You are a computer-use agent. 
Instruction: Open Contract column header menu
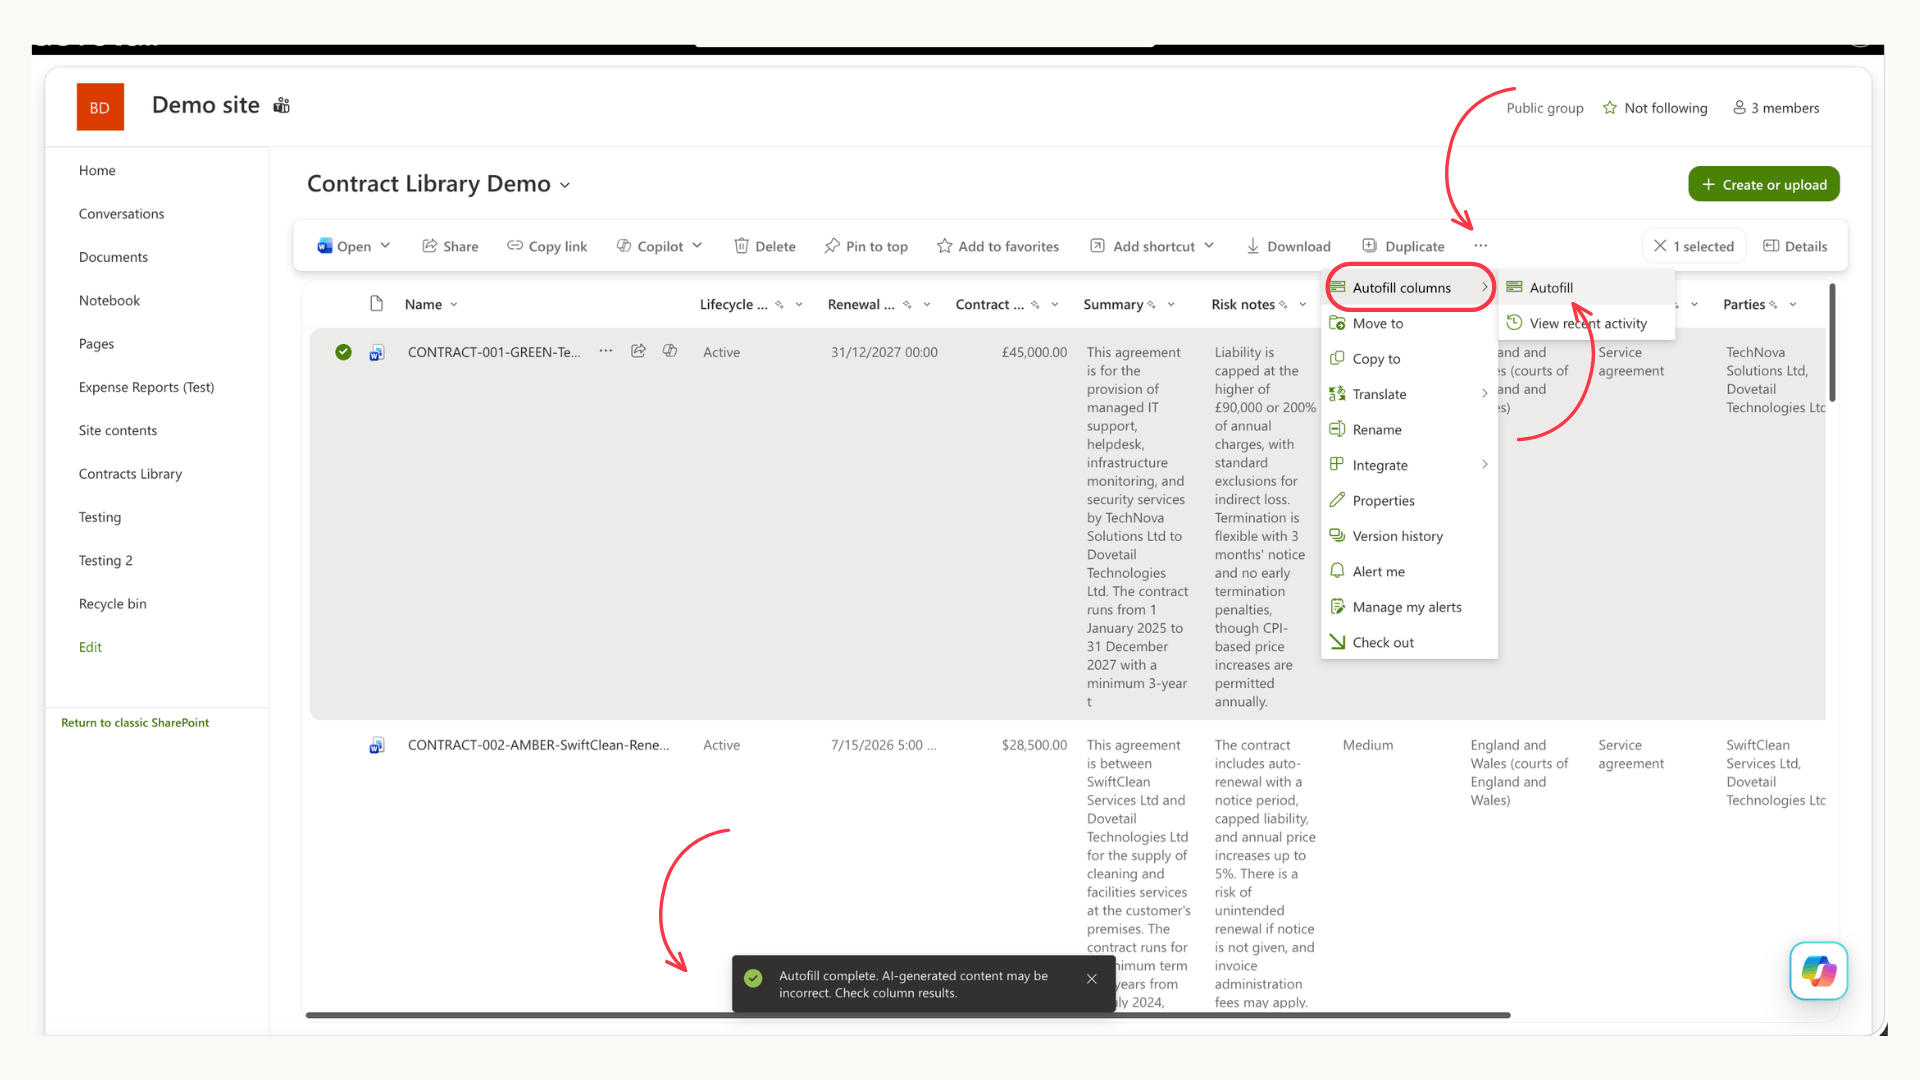1055,305
